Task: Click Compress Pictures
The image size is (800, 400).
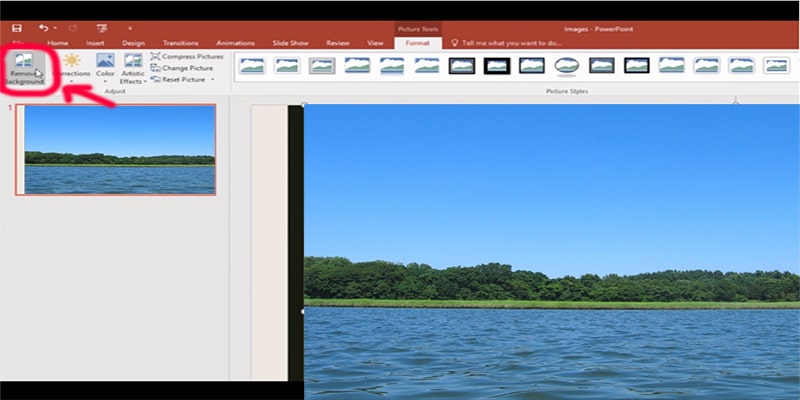Action: click(187, 57)
